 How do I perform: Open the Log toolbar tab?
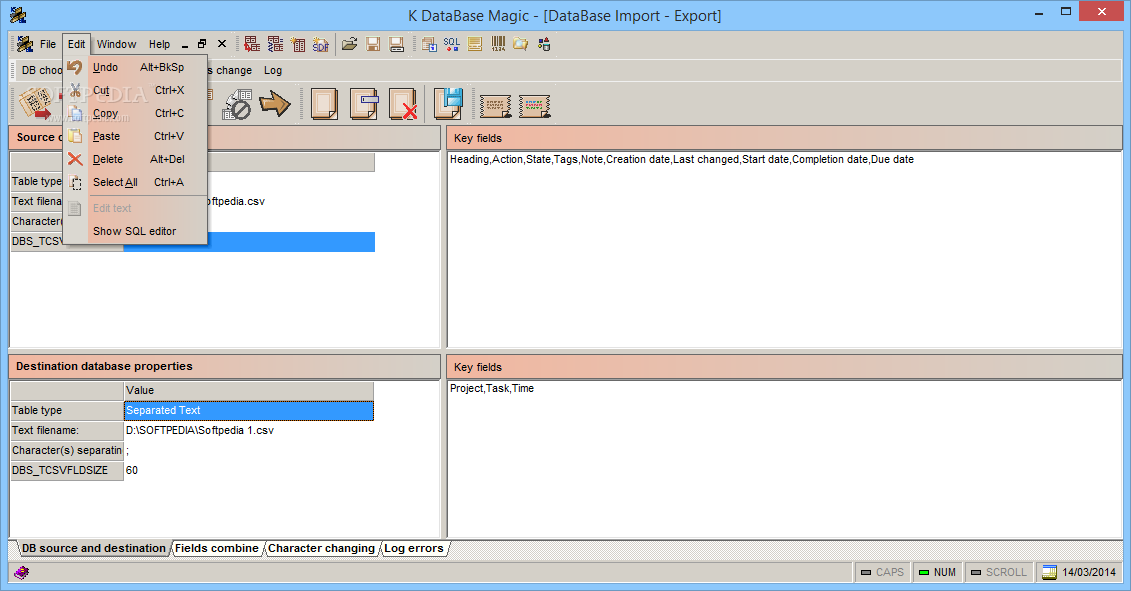[x=273, y=70]
